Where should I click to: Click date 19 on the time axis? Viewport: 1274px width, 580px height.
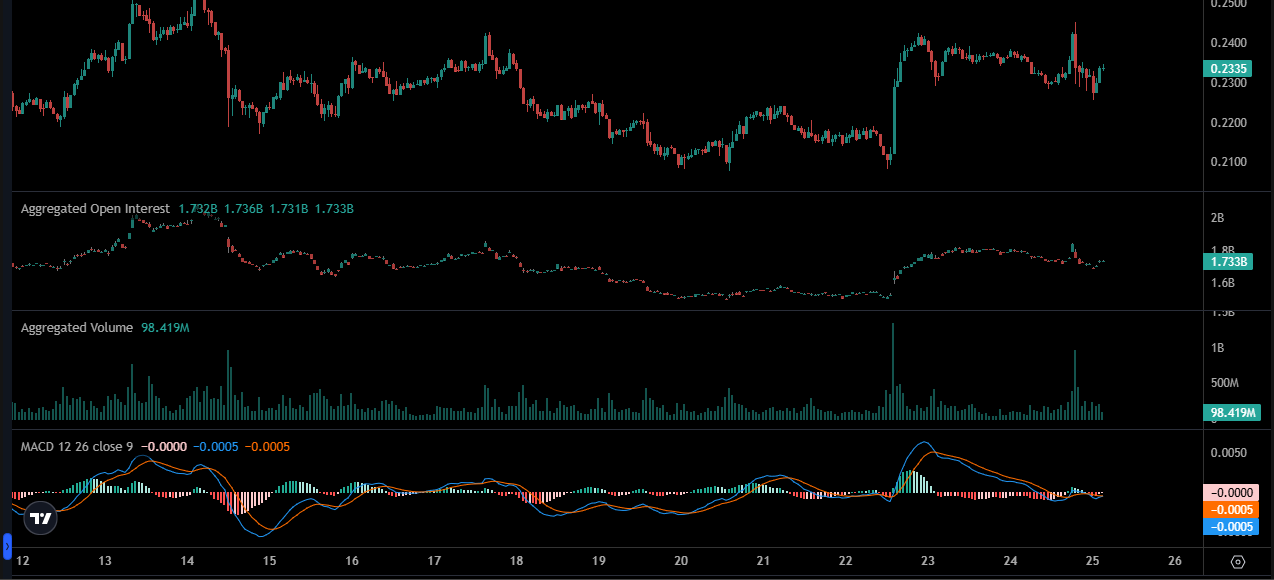tap(598, 561)
